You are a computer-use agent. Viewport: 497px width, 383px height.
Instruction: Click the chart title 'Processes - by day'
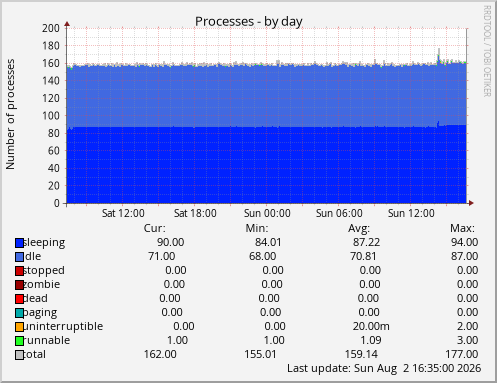tap(249, 22)
